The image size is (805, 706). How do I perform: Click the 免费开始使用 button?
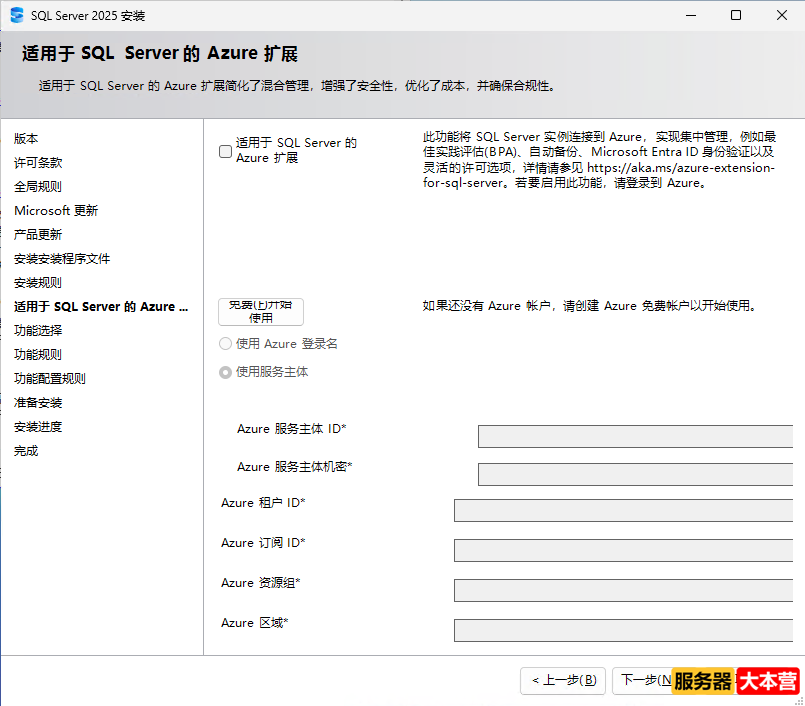point(260,311)
